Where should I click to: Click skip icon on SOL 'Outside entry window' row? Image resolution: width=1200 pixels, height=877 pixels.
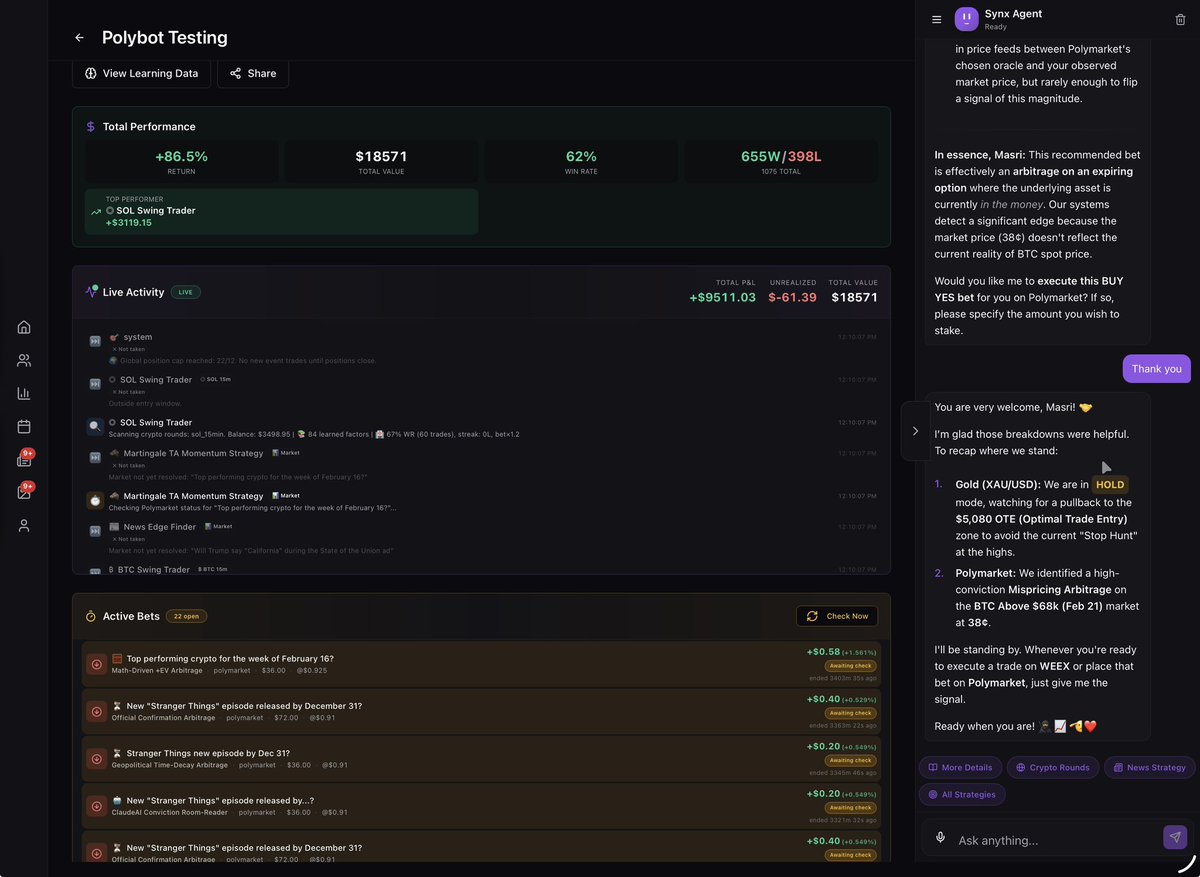point(95,384)
